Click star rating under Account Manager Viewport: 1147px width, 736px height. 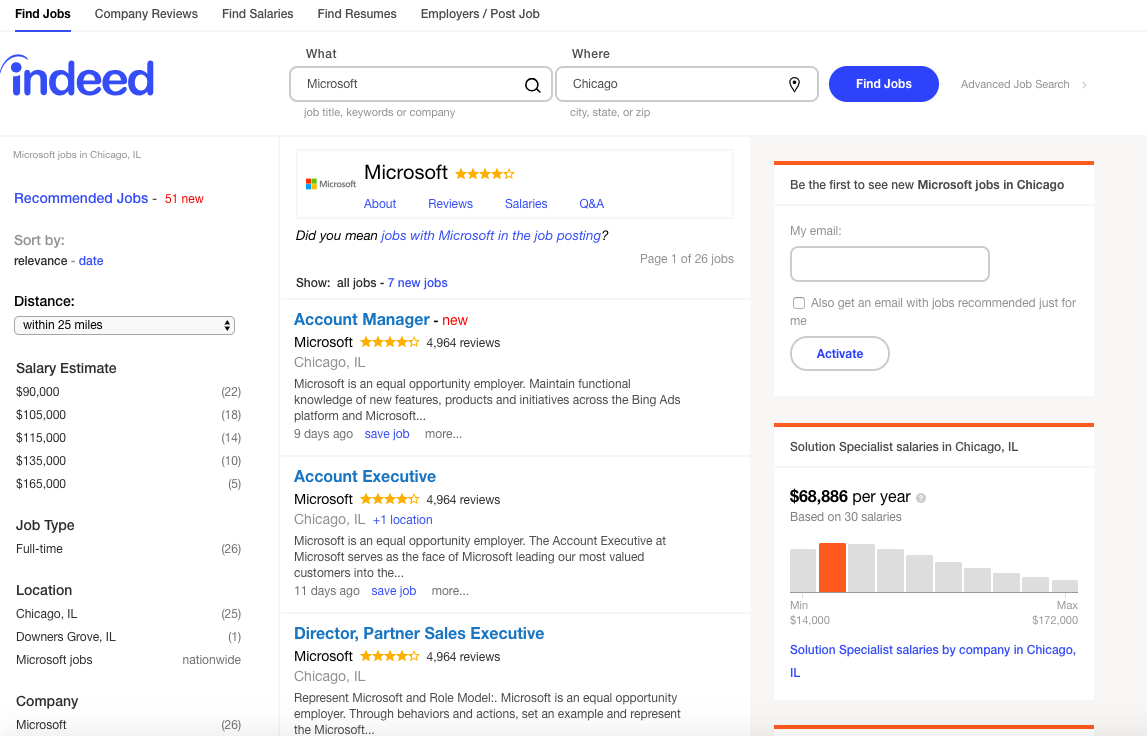(x=390, y=342)
